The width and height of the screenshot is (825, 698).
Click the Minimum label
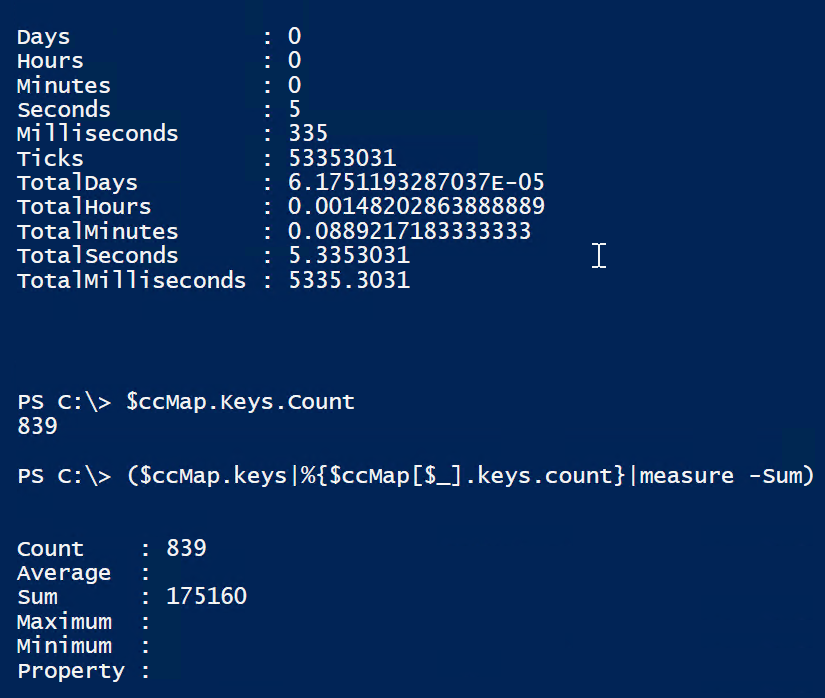coord(64,646)
